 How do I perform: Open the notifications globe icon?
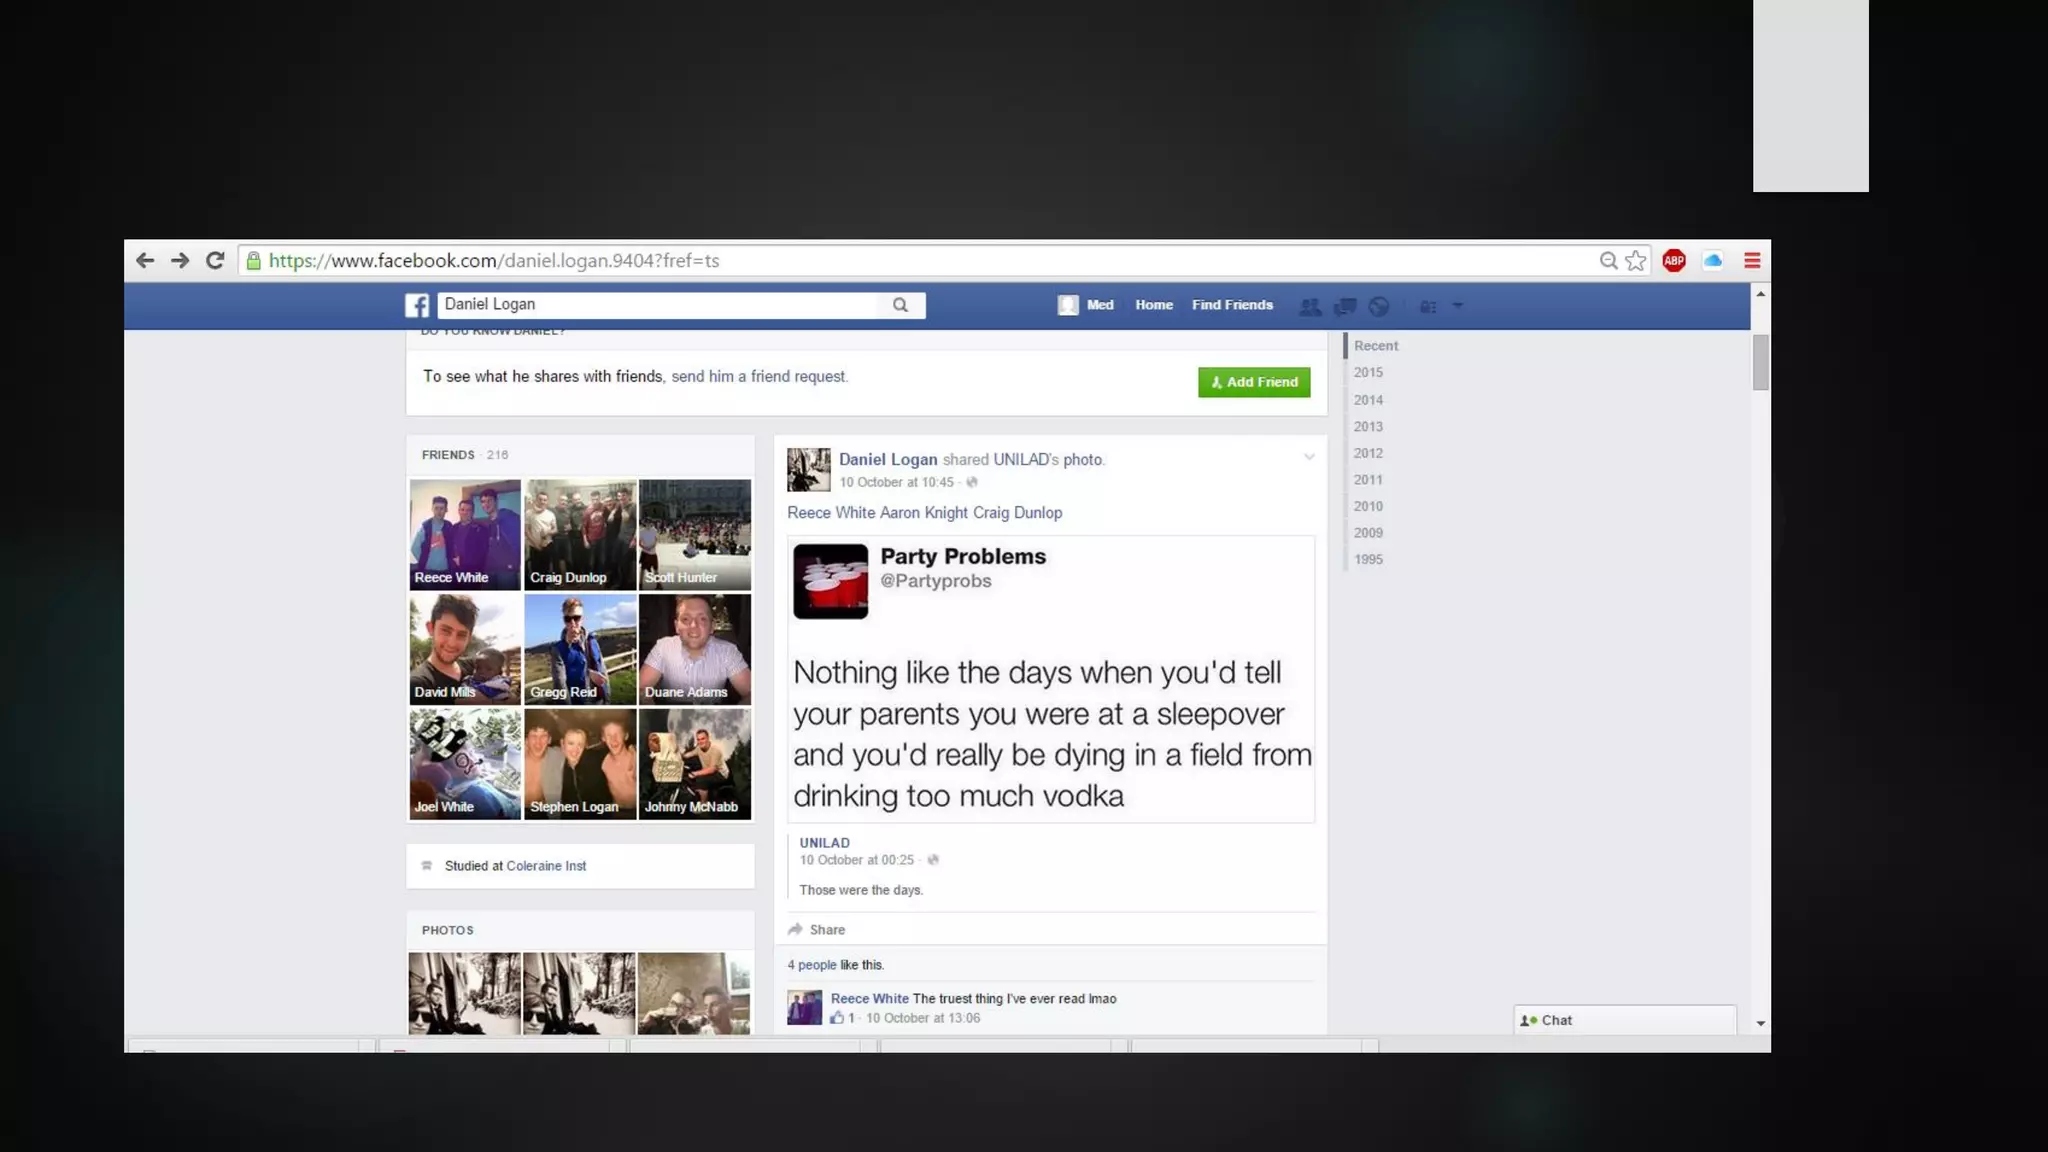click(x=1379, y=307)
